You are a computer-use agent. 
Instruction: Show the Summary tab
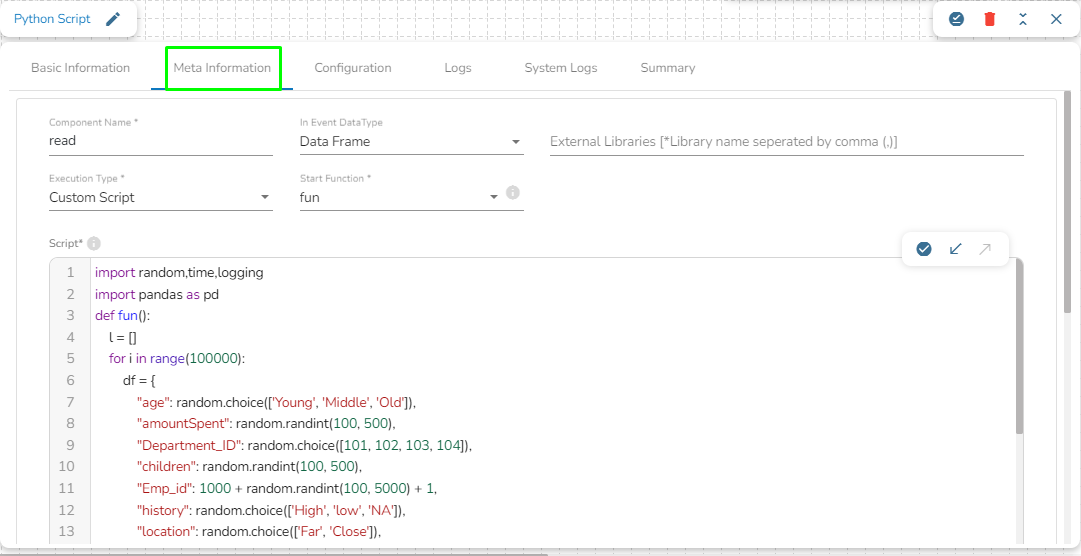[x=668, y=68]
